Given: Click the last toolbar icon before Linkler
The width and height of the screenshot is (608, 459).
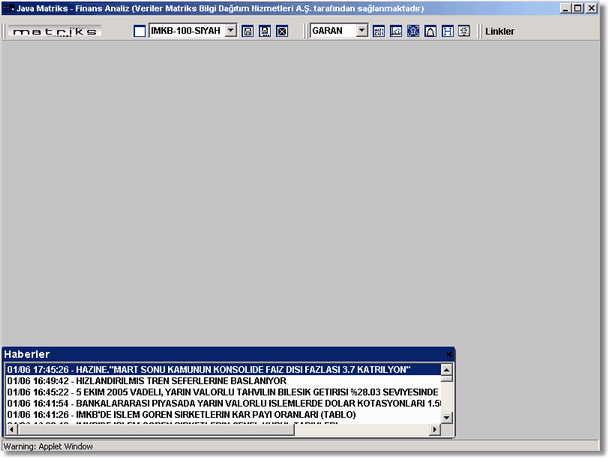Looking at the screenshot, I should click(x=463, y=31).
